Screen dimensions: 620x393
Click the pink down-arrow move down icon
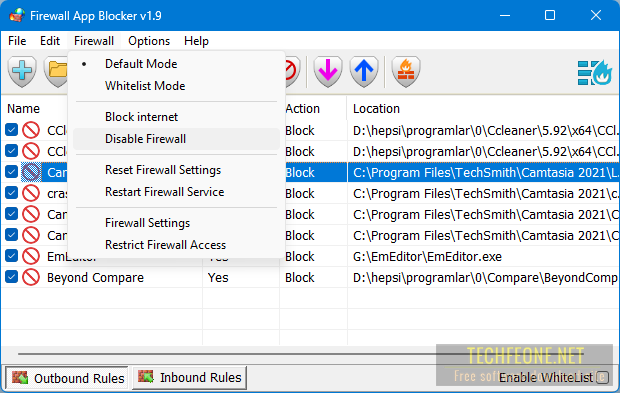(328, 71)
